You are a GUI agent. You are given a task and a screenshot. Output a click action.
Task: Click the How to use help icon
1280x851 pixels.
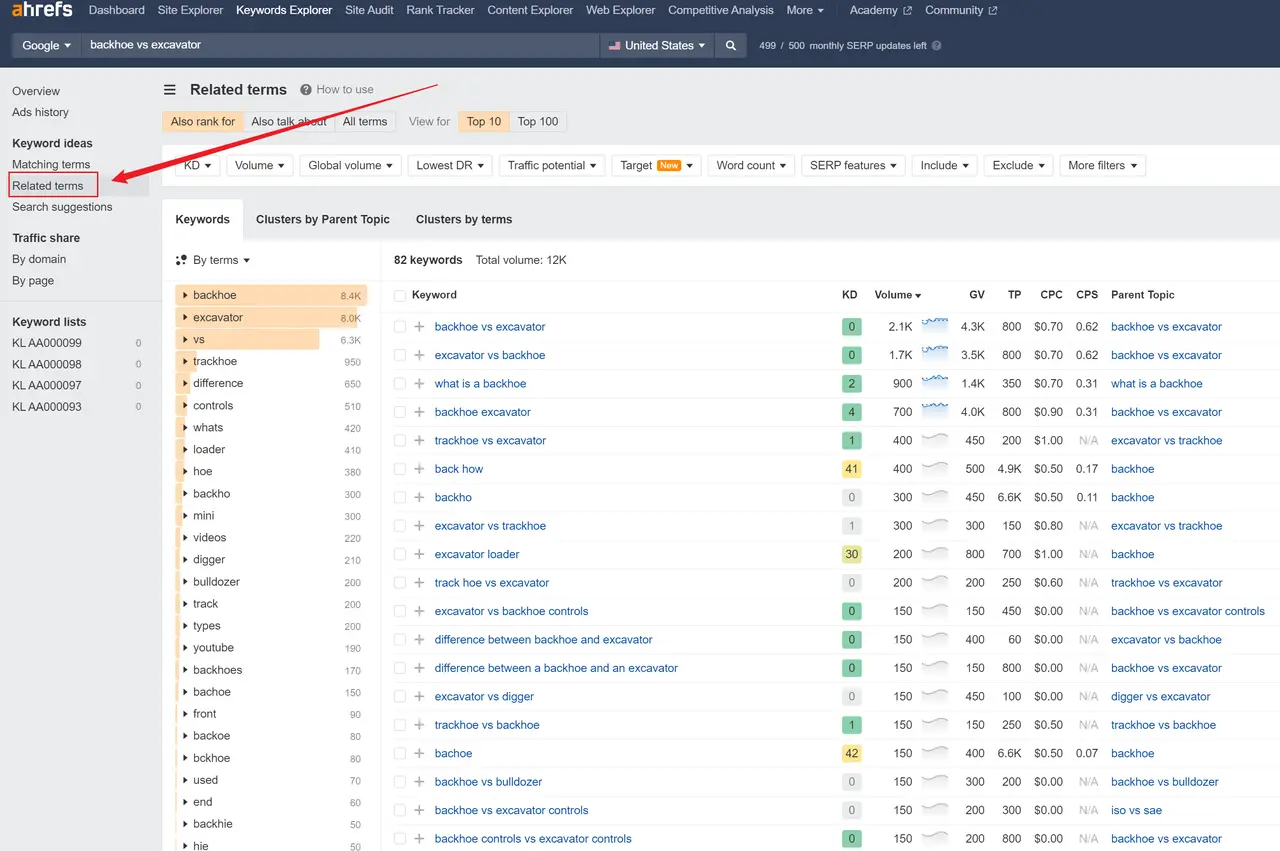(x=306, y=90)
